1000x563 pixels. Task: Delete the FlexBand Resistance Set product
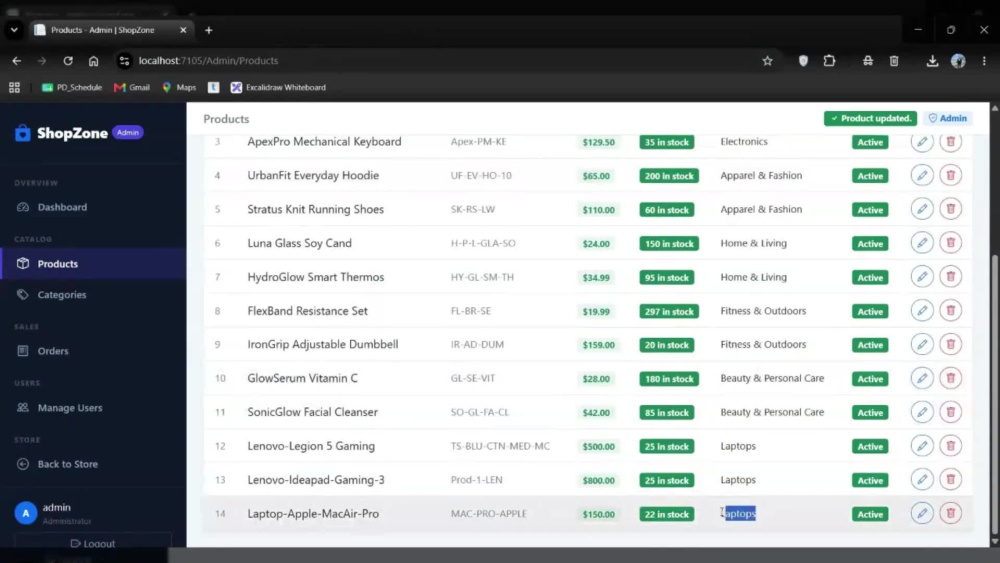(x=950, y=311)
